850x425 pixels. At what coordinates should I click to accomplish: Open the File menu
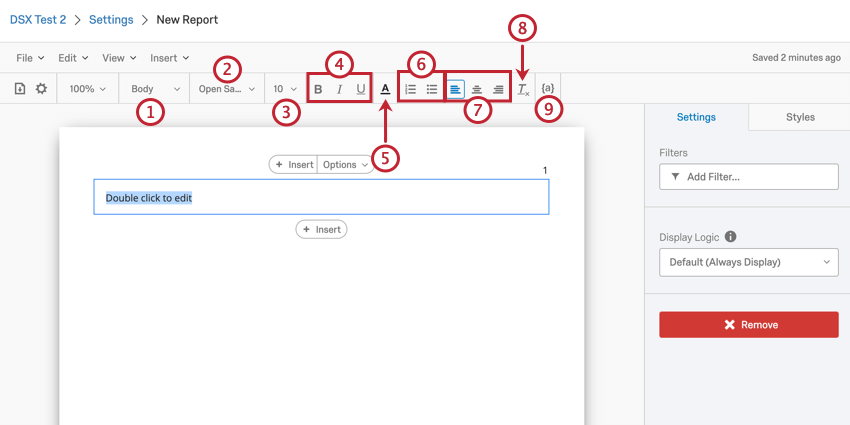pos(30,58)
